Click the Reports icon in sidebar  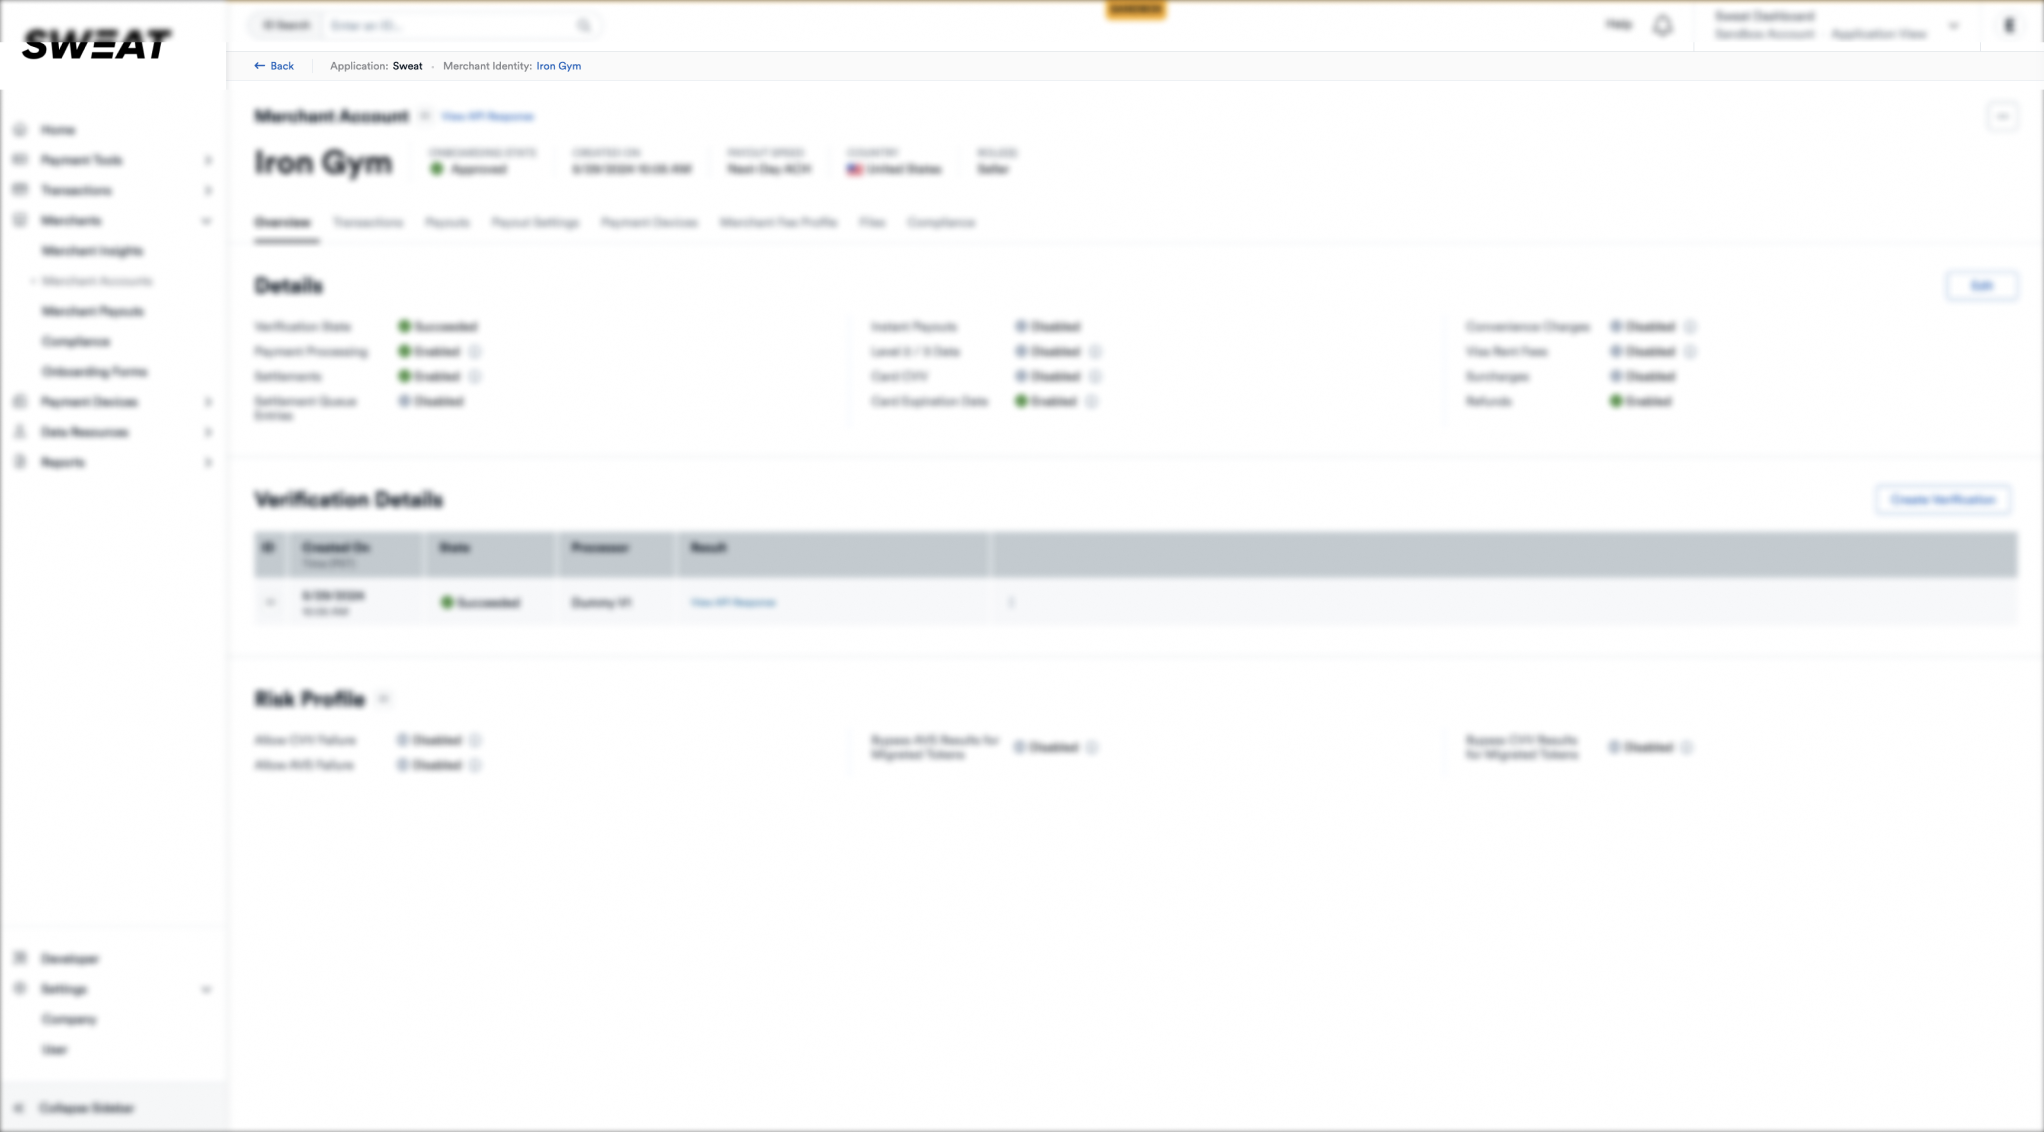point(20,462)
